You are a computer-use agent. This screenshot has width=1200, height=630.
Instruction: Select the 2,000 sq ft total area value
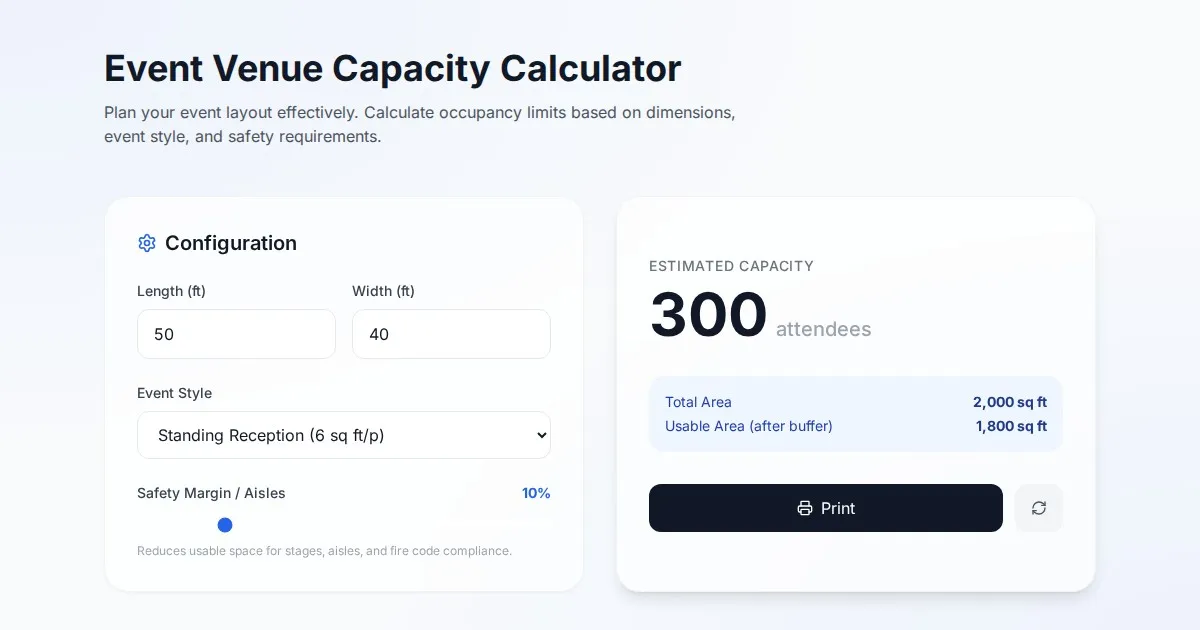(x=1010, y=402)
